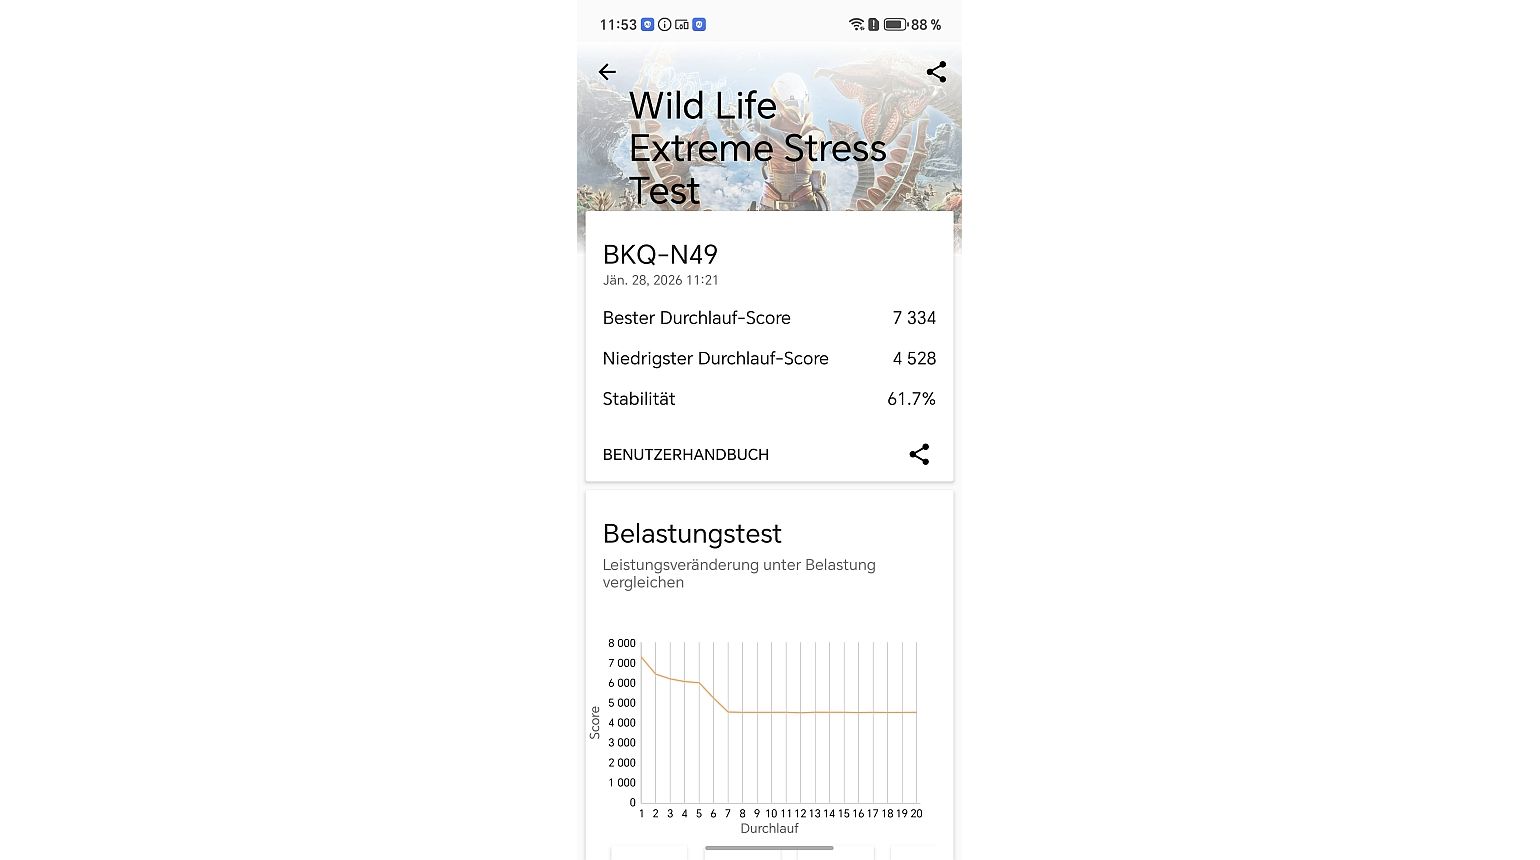Tap the Durchlauf axis label under the chart

click(x=769, y=828)
